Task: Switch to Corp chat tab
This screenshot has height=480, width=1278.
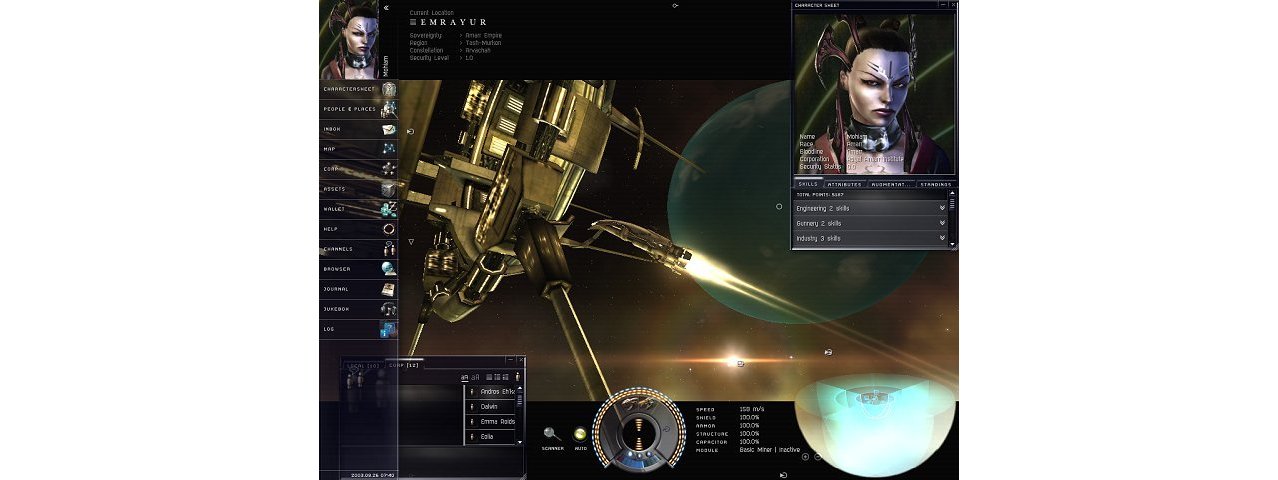Action: pos(404,366)
